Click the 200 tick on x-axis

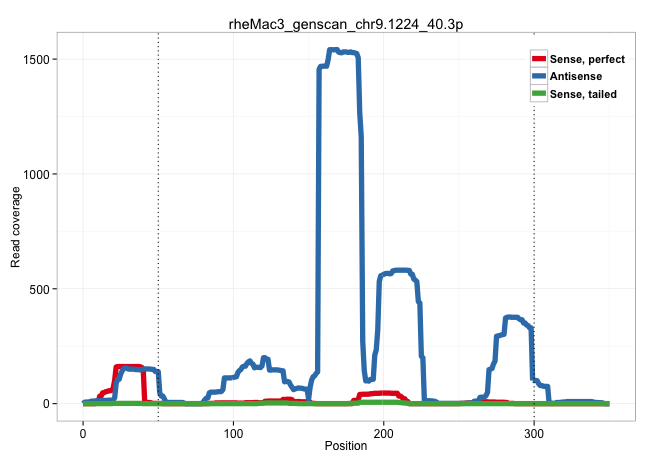(x=384, y=431)
